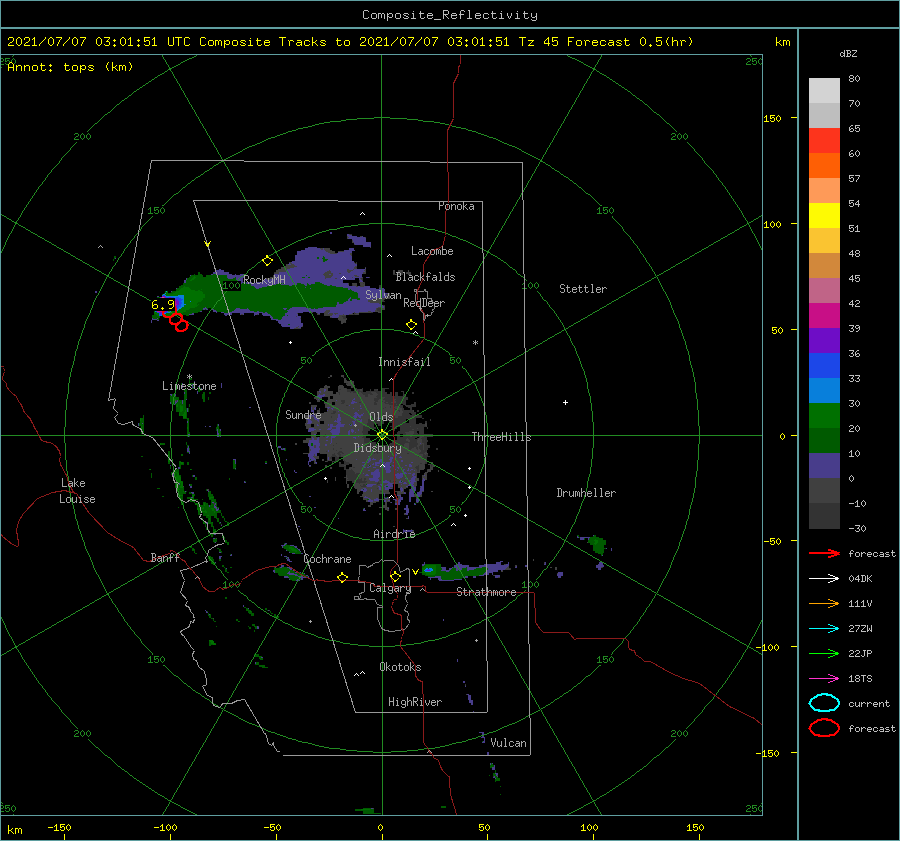Click the Blackfalds city label
Viewport: 900px width, 841px height.
[x=425, y=277]
